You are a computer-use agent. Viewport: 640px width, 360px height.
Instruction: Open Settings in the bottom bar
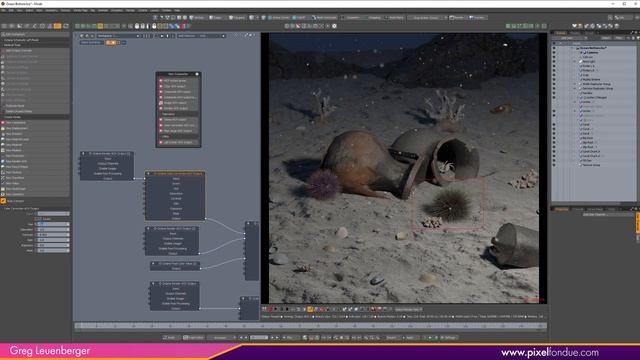point(448,338)
